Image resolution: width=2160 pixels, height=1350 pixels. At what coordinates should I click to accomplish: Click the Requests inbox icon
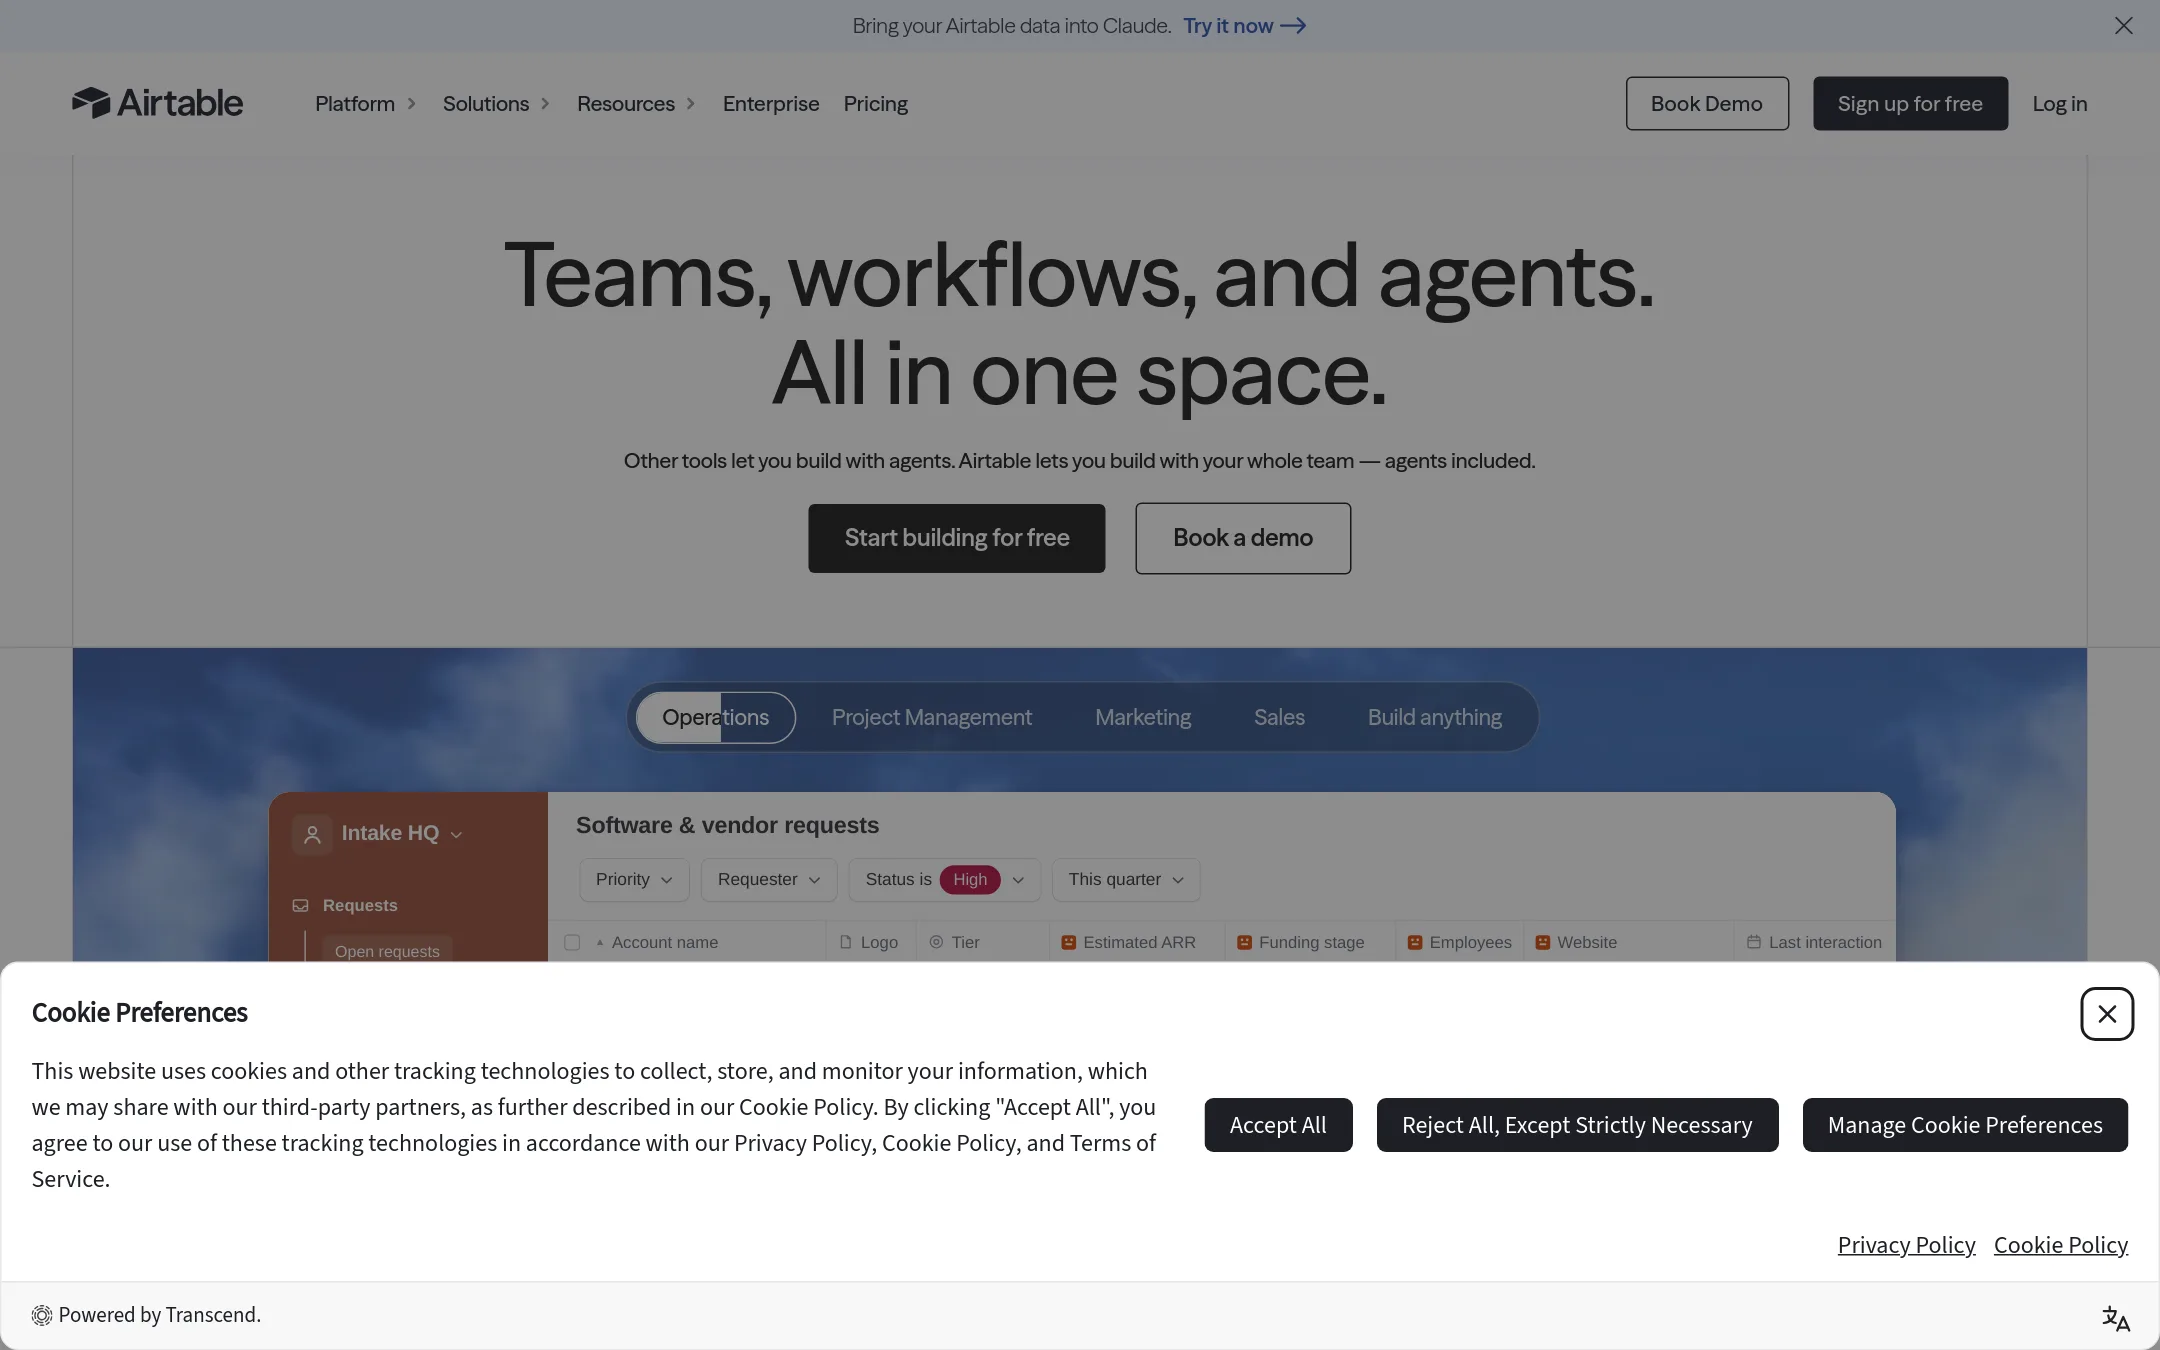pos(300,906)
